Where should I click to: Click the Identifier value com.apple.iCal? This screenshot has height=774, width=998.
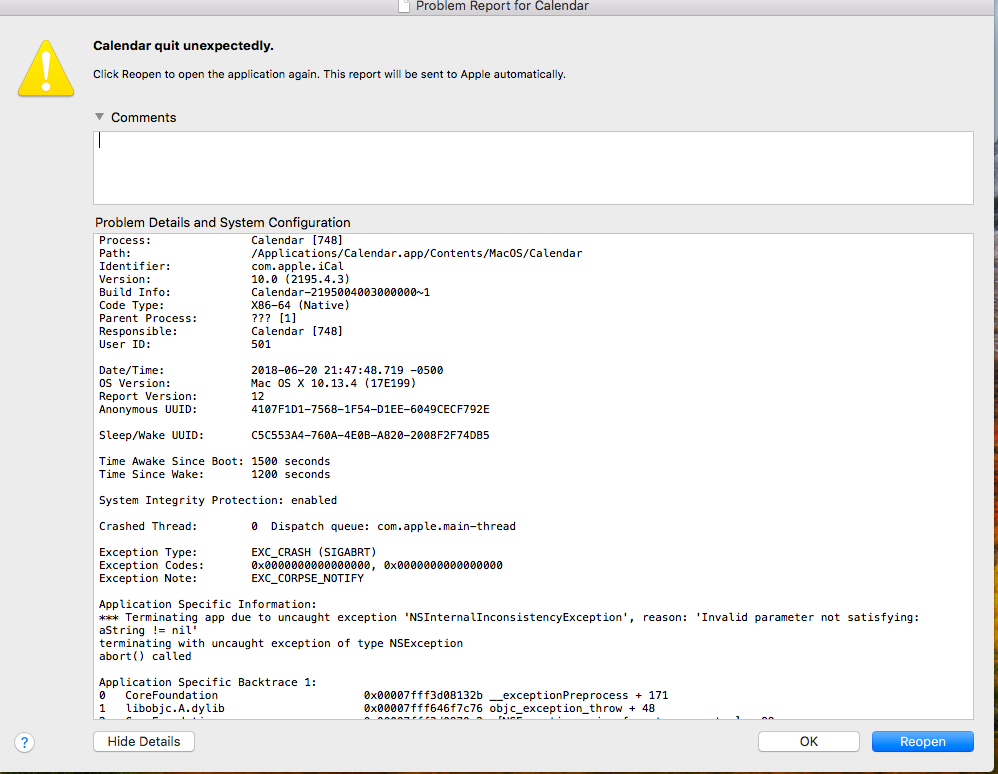(x=297, y=266)
